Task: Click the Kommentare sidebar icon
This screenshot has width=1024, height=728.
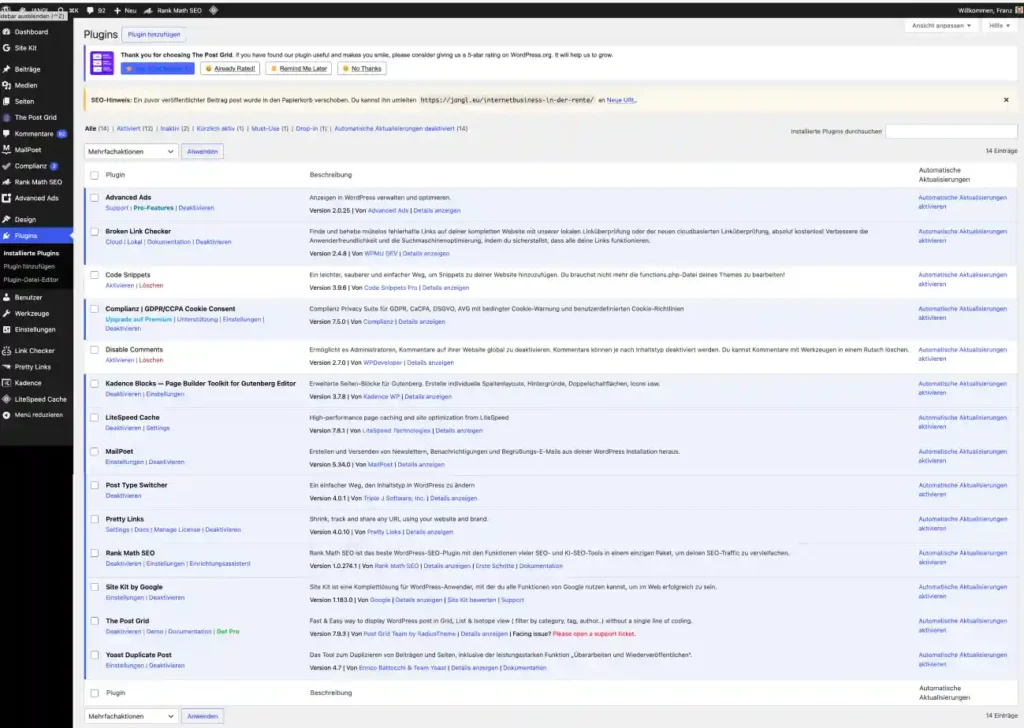Action: [x=7, y=133]
